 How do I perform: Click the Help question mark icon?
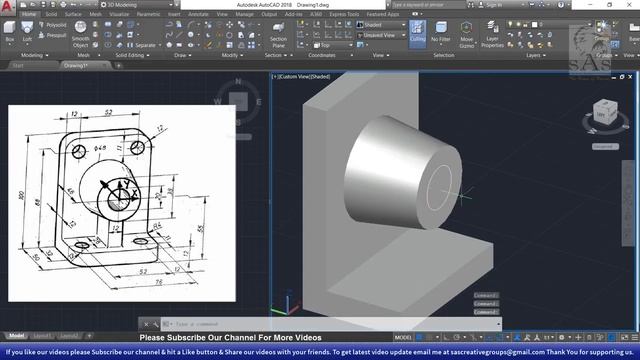pyautogui.click(x=560, y=5)
